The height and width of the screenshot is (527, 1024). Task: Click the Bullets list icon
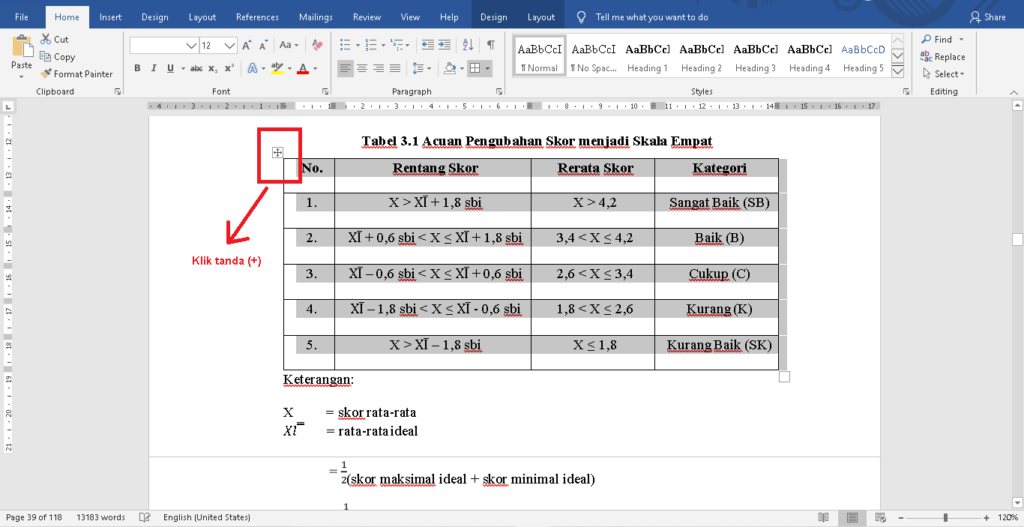345,45
